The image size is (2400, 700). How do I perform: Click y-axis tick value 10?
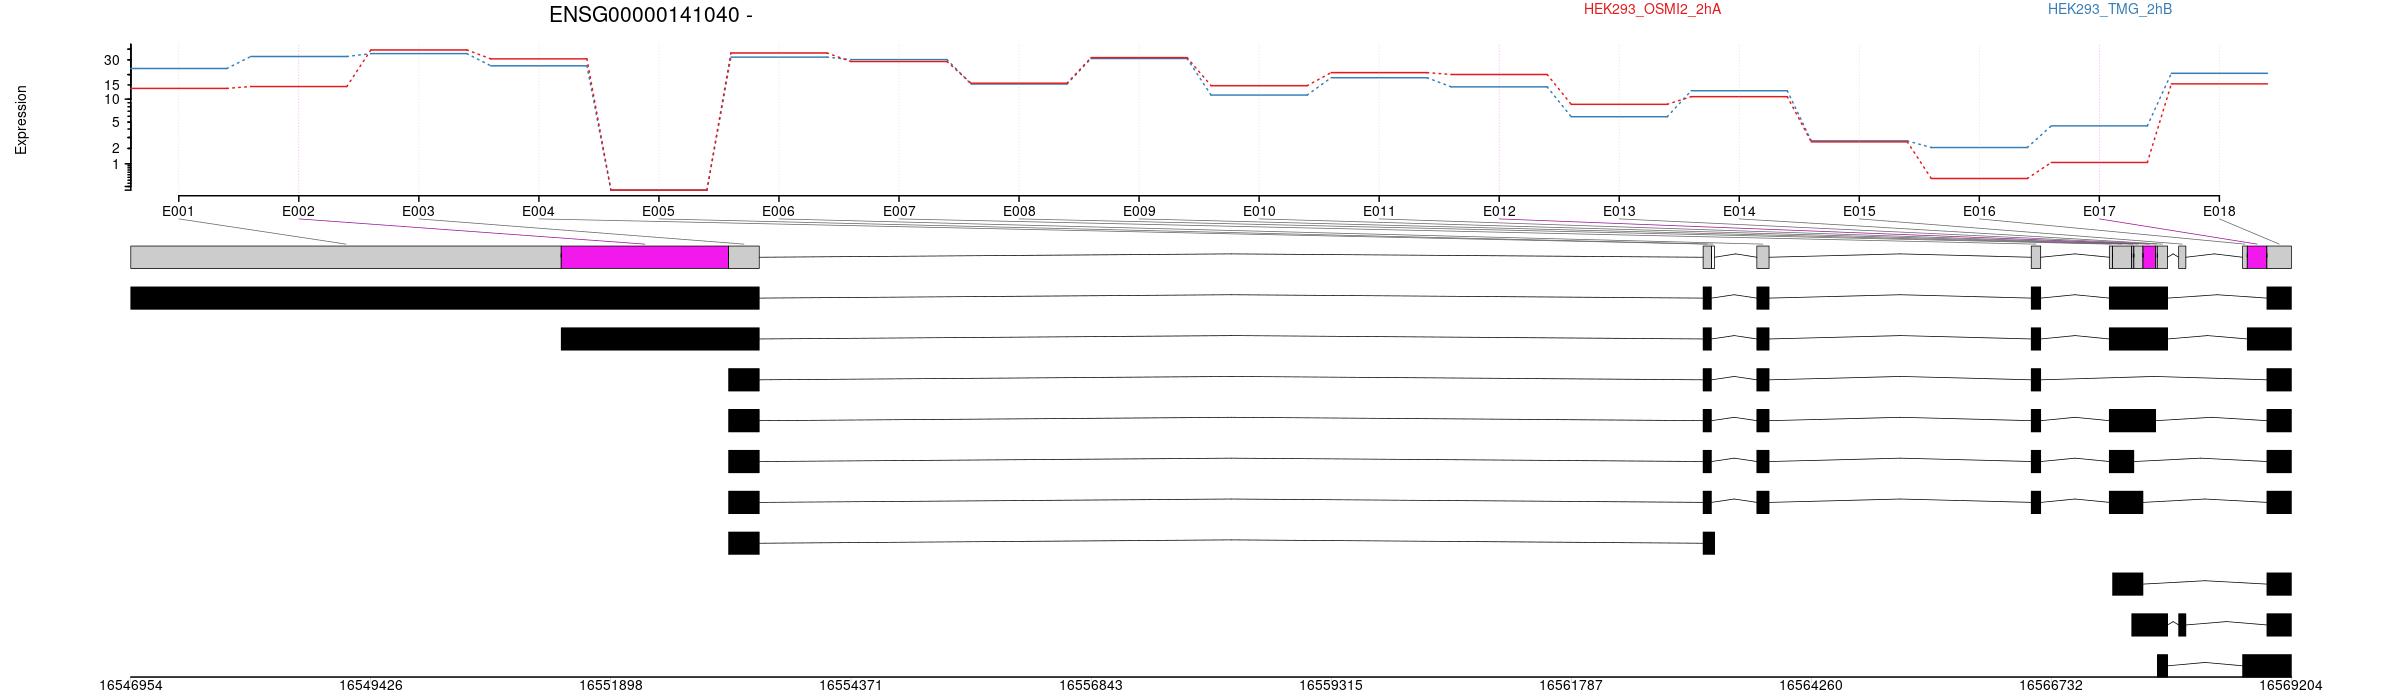(111, 99)
